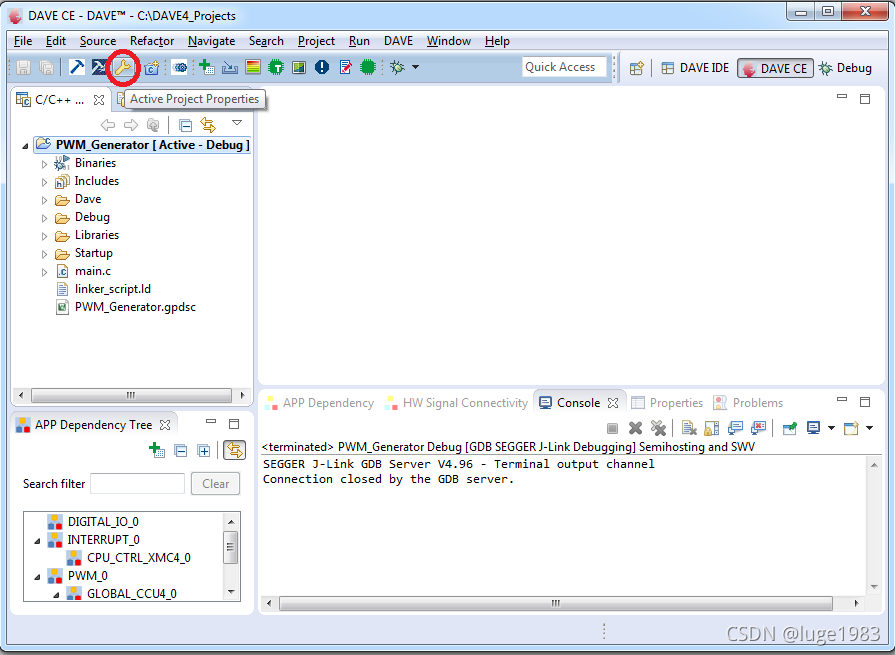Toggle Link with Editor in project view

pyautogui.click(x=208, y=125)
